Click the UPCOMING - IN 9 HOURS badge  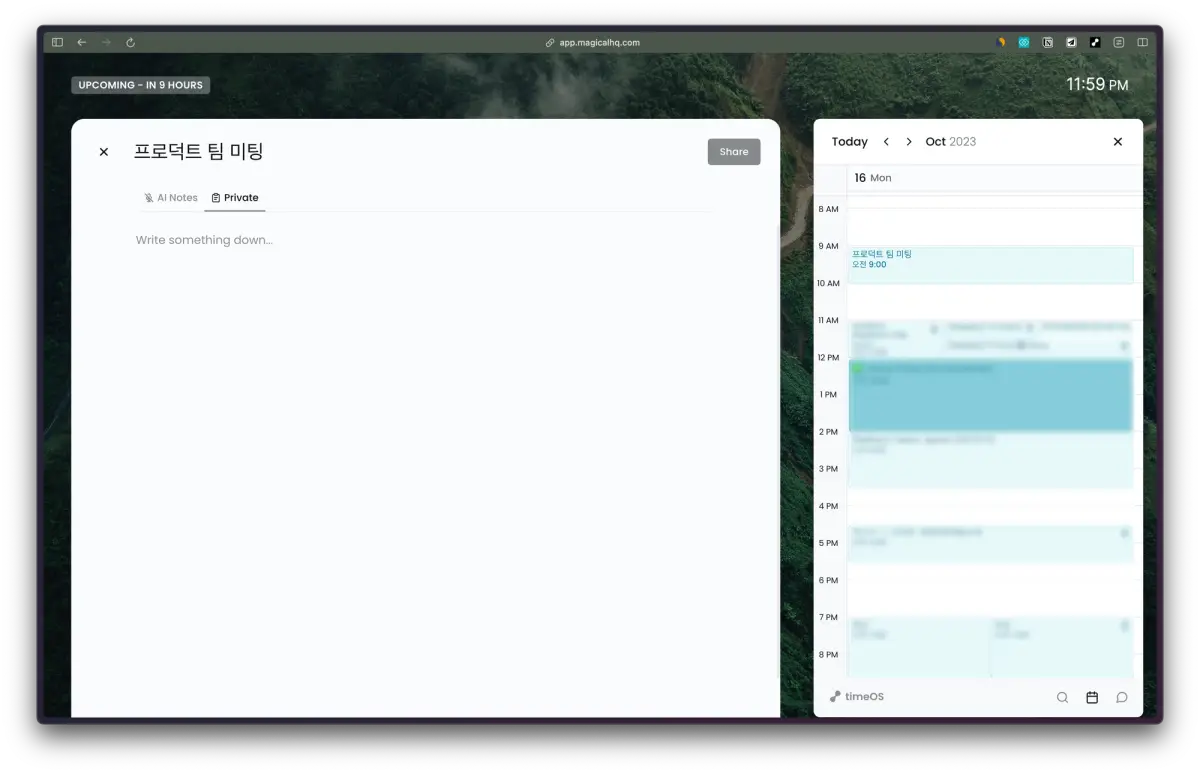[141, 85]
